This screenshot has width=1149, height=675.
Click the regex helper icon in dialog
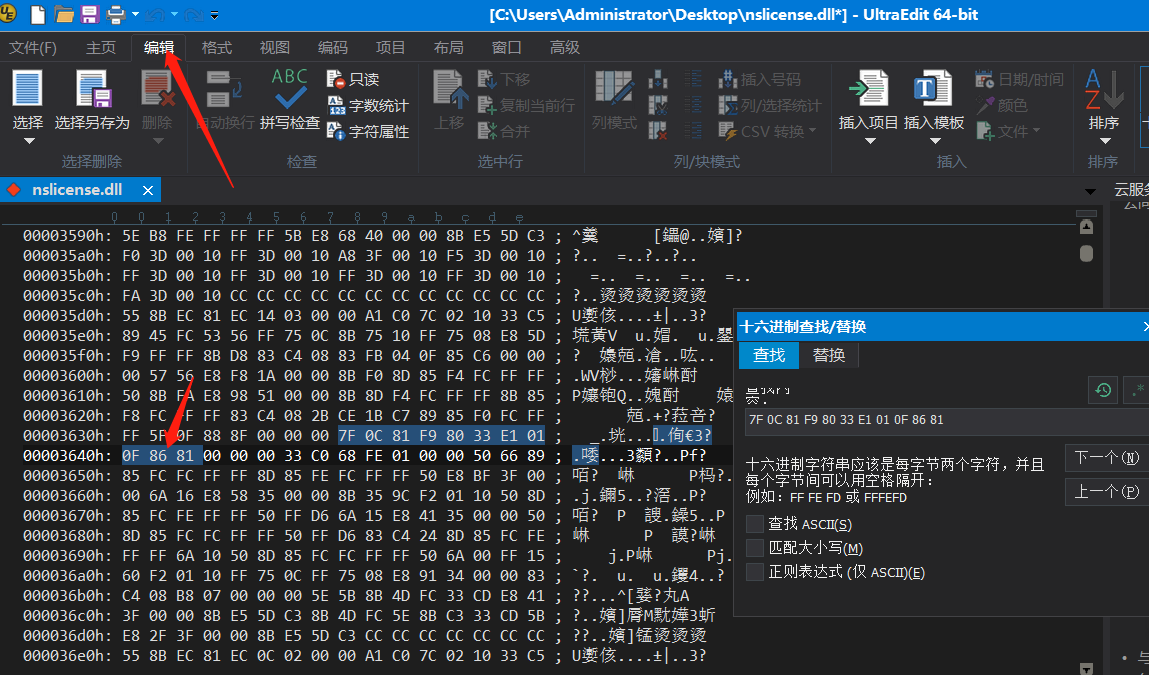click(x=1135, y=390)
